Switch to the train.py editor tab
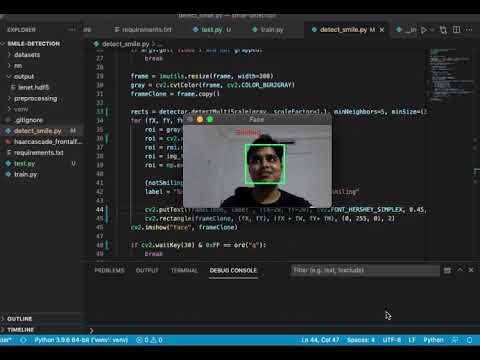This screenshot has width=480, height=360. 272,30
